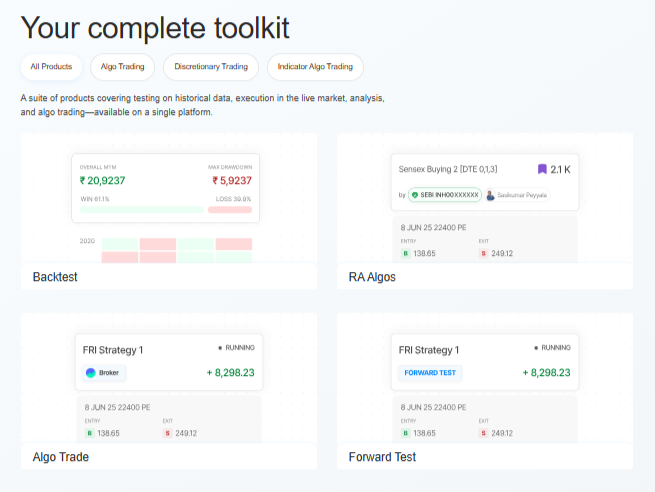
Task: Click the green WIN 61.1% progress bar
Action: (141, 210)
